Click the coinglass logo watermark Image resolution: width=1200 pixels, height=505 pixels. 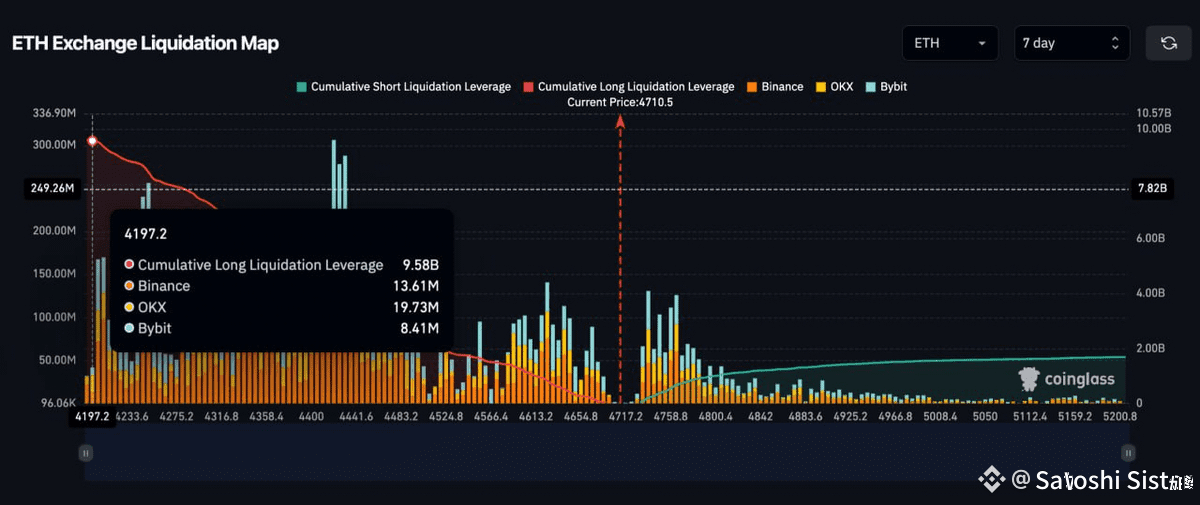click(x=1066, y=379)
